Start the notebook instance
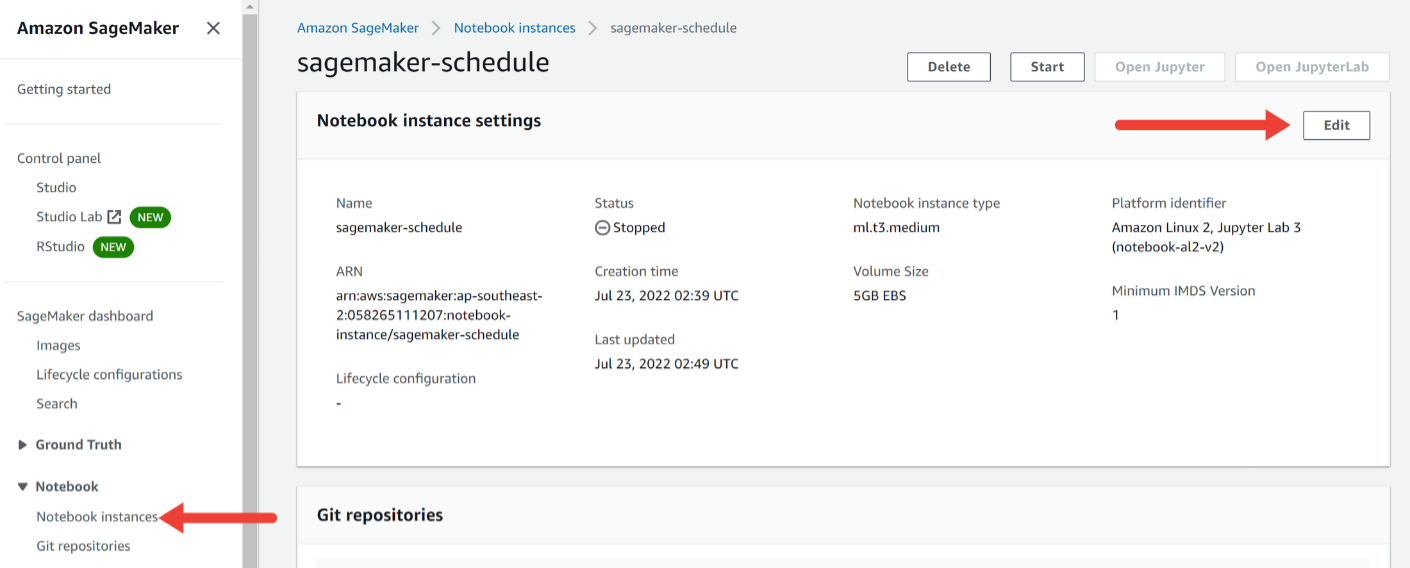The height and width of the screenshot is (568, 1410). (x=1047, y=67)
